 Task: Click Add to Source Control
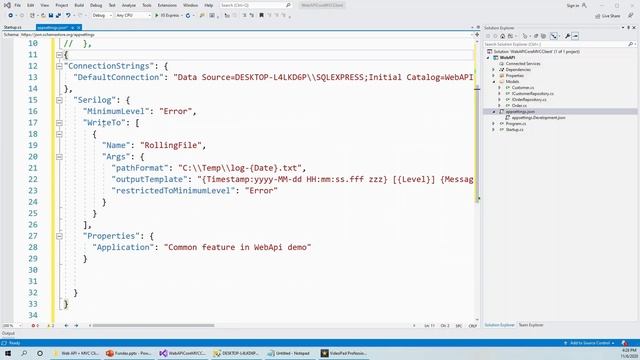click(589, 343)
